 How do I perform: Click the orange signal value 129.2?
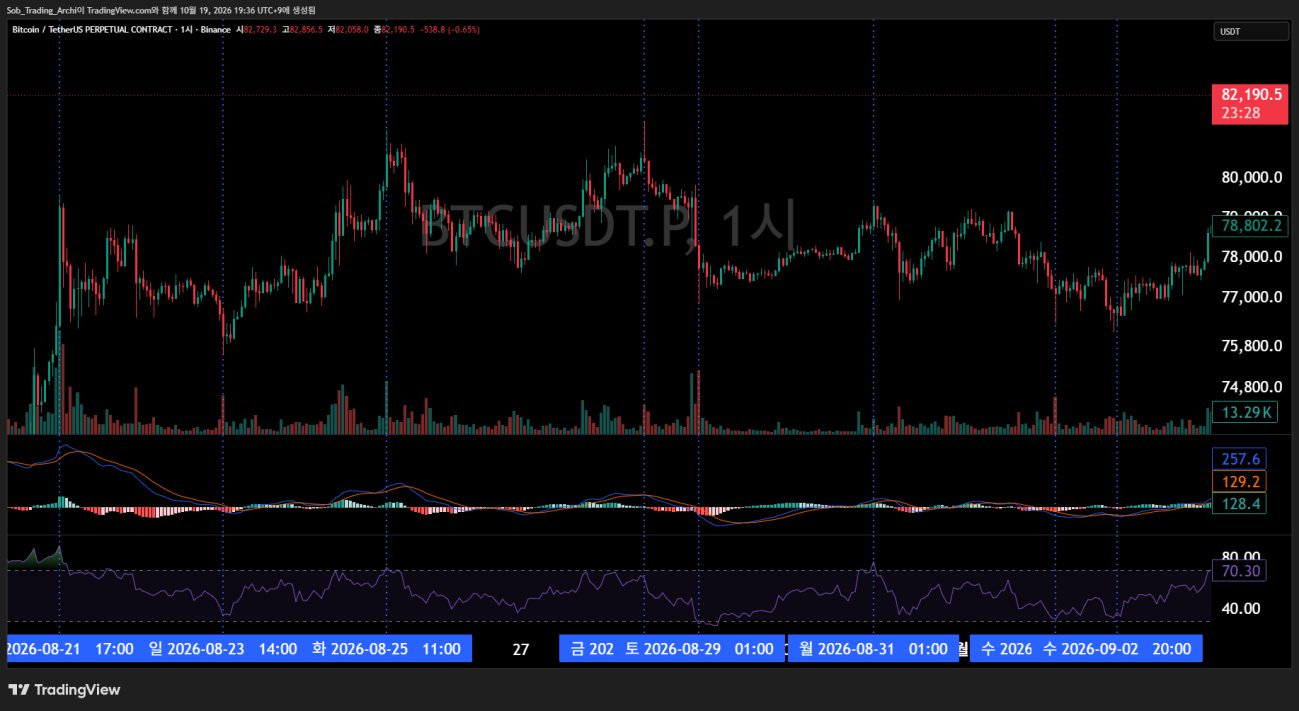[1239, 482]
